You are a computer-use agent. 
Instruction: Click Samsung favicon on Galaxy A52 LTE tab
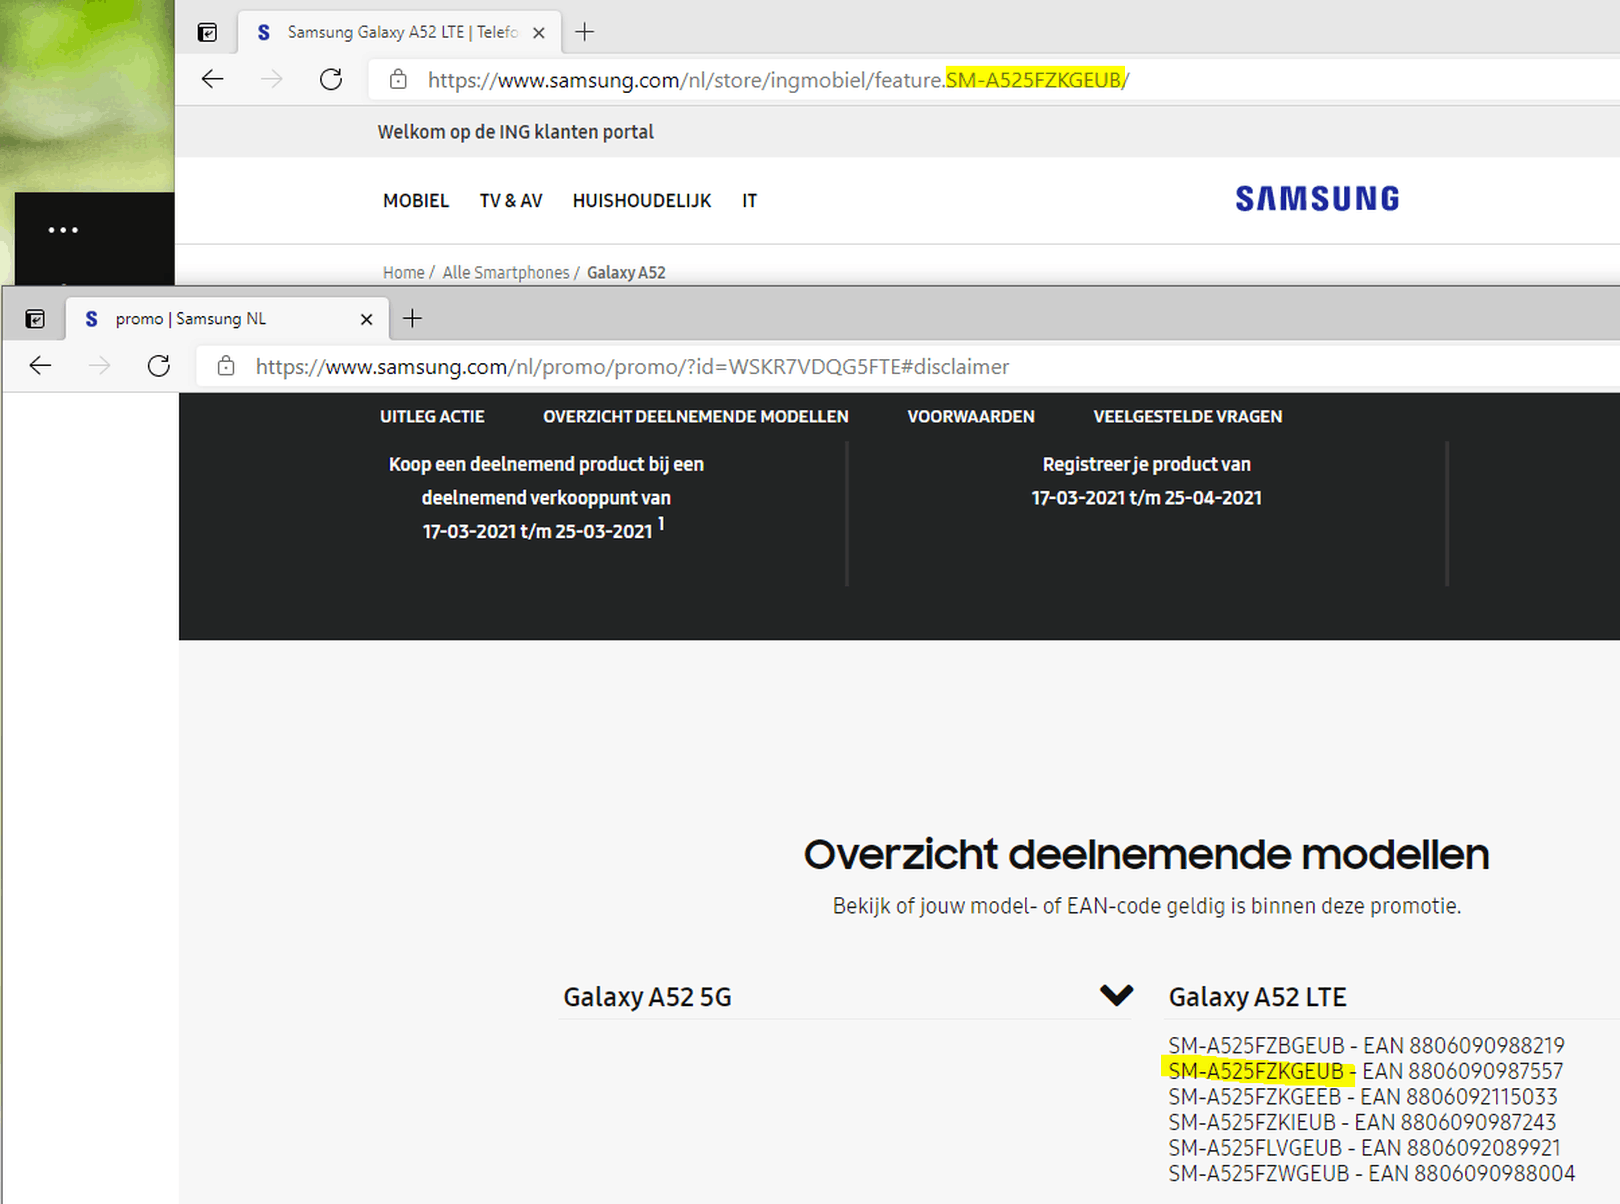point(263,32)
